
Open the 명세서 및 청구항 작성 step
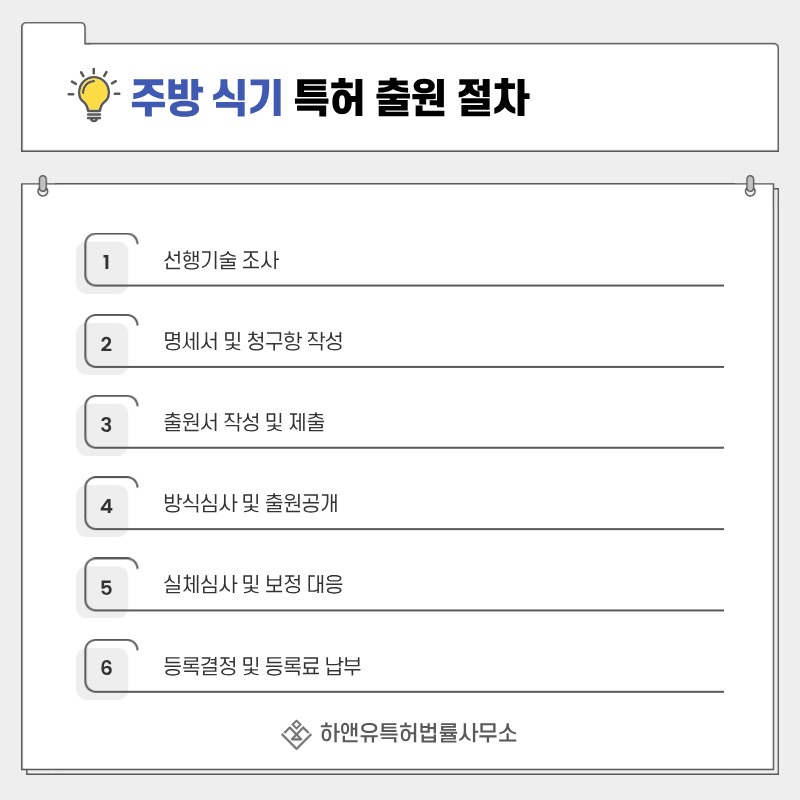253,342
